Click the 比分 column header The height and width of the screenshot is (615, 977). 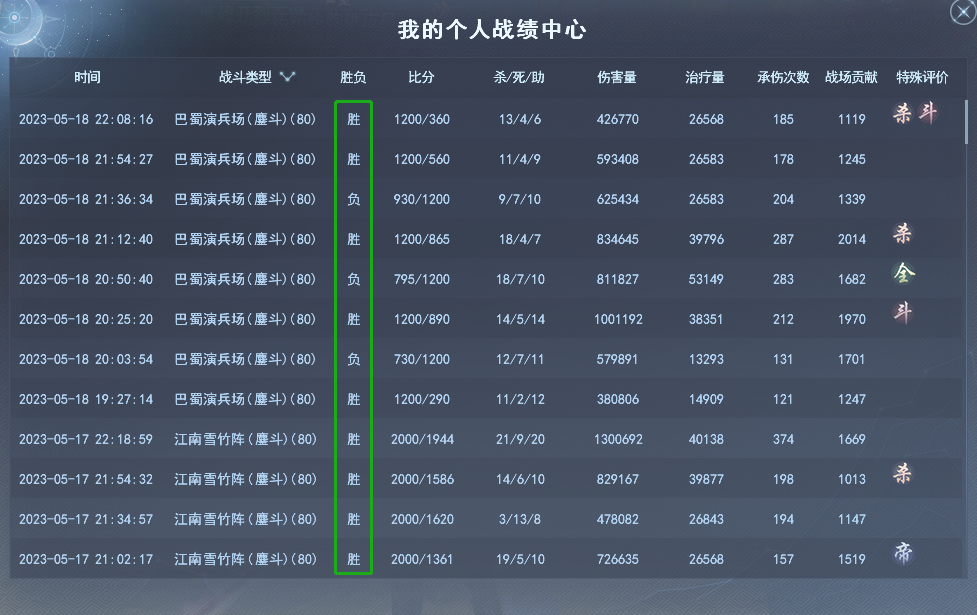[x=421, y=77]
